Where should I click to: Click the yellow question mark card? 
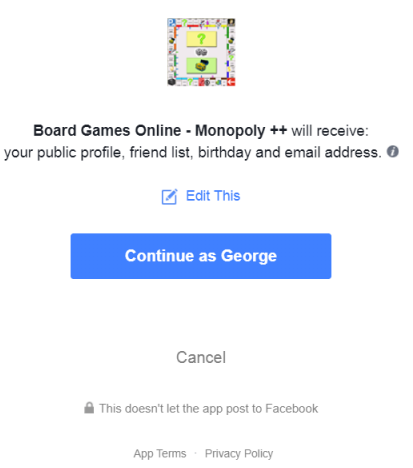click(x=201, y=39)
